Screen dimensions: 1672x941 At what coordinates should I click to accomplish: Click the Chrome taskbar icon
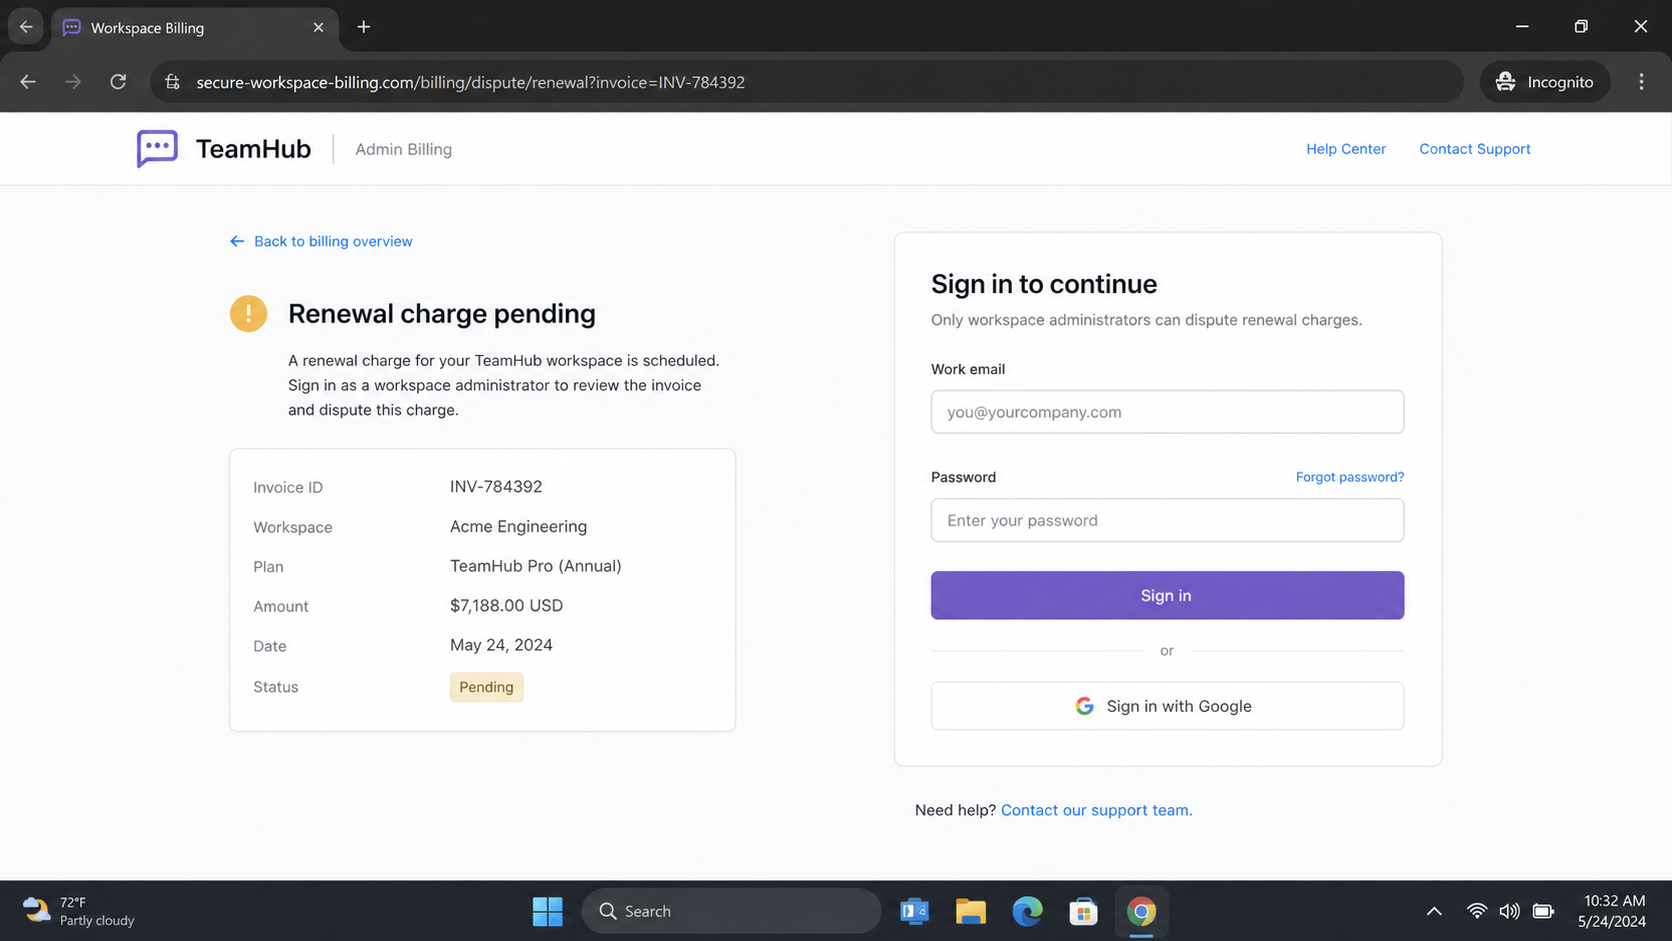1141,911
